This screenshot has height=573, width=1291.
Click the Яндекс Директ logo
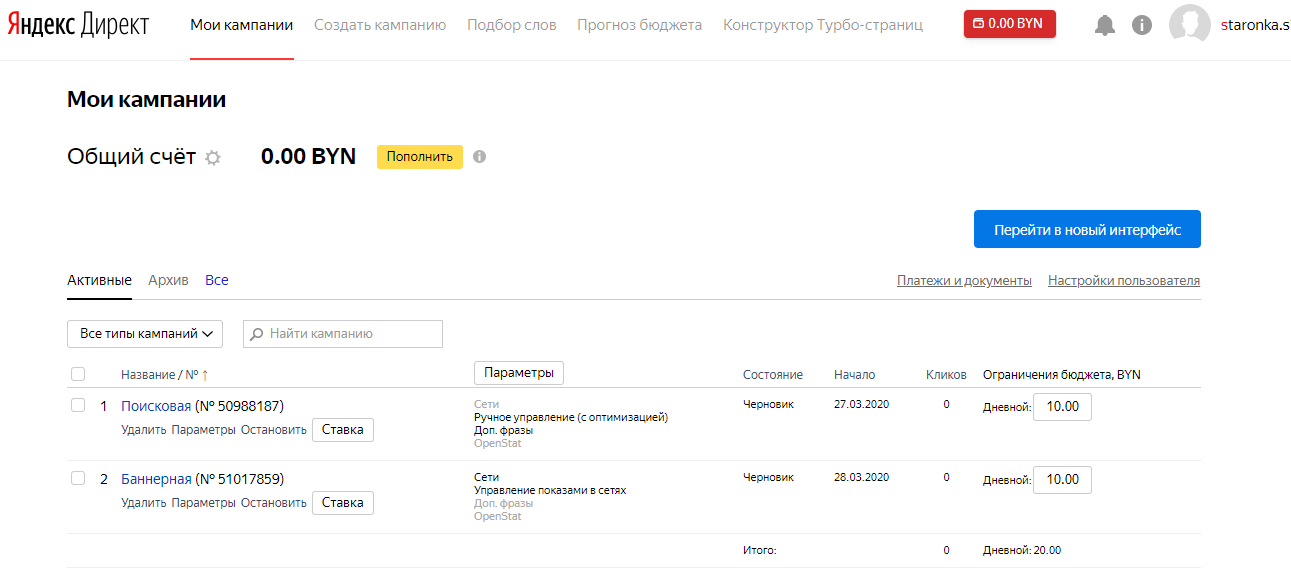coord(78,25)
